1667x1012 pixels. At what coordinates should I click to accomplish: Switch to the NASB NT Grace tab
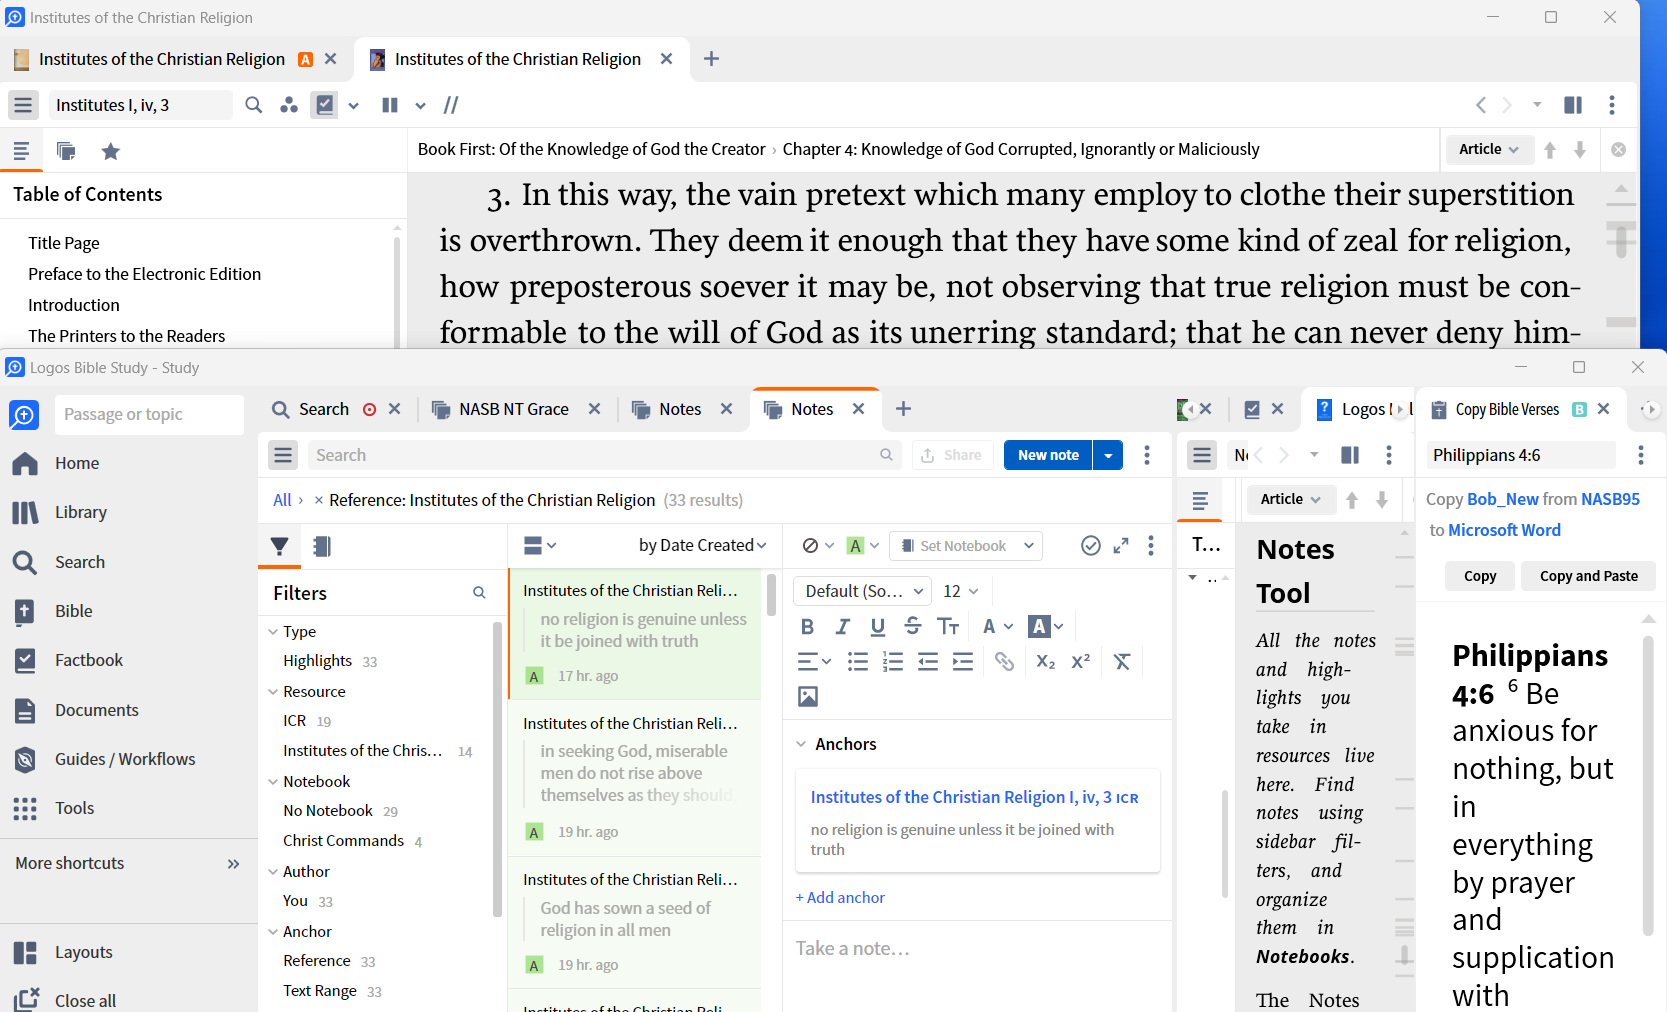513,409
